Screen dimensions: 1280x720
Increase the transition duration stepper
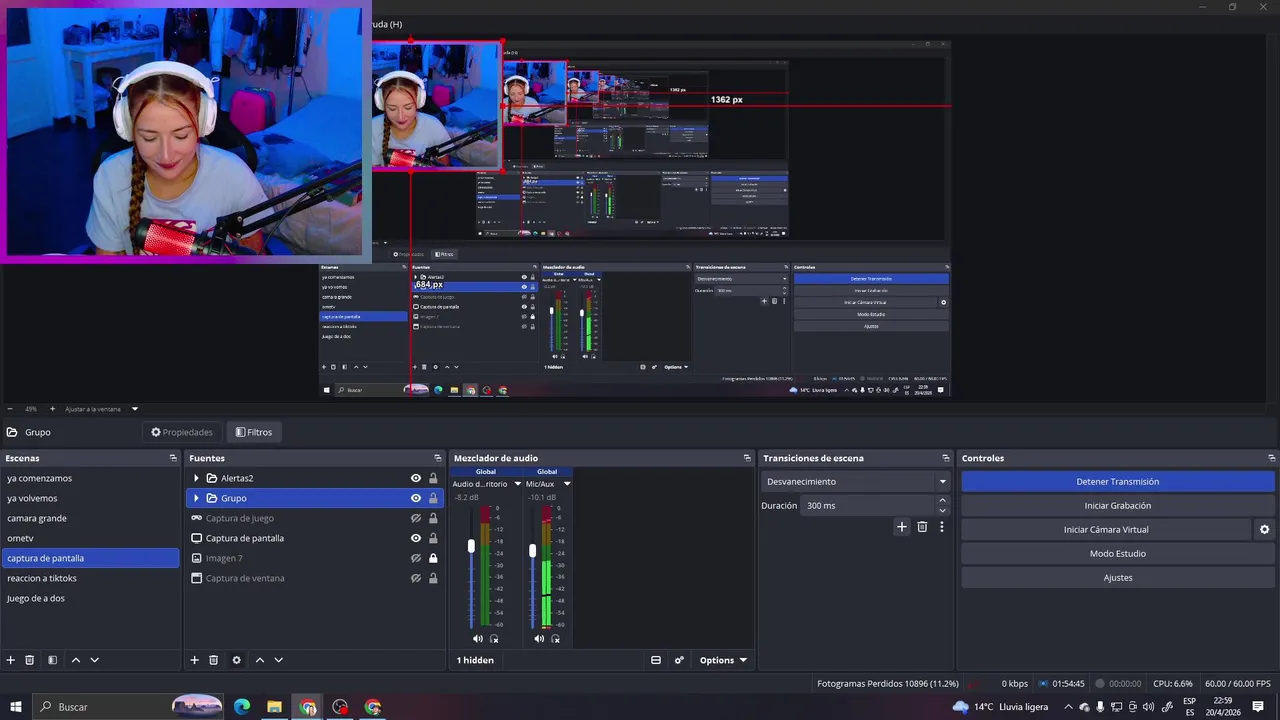tap(942, 501)
